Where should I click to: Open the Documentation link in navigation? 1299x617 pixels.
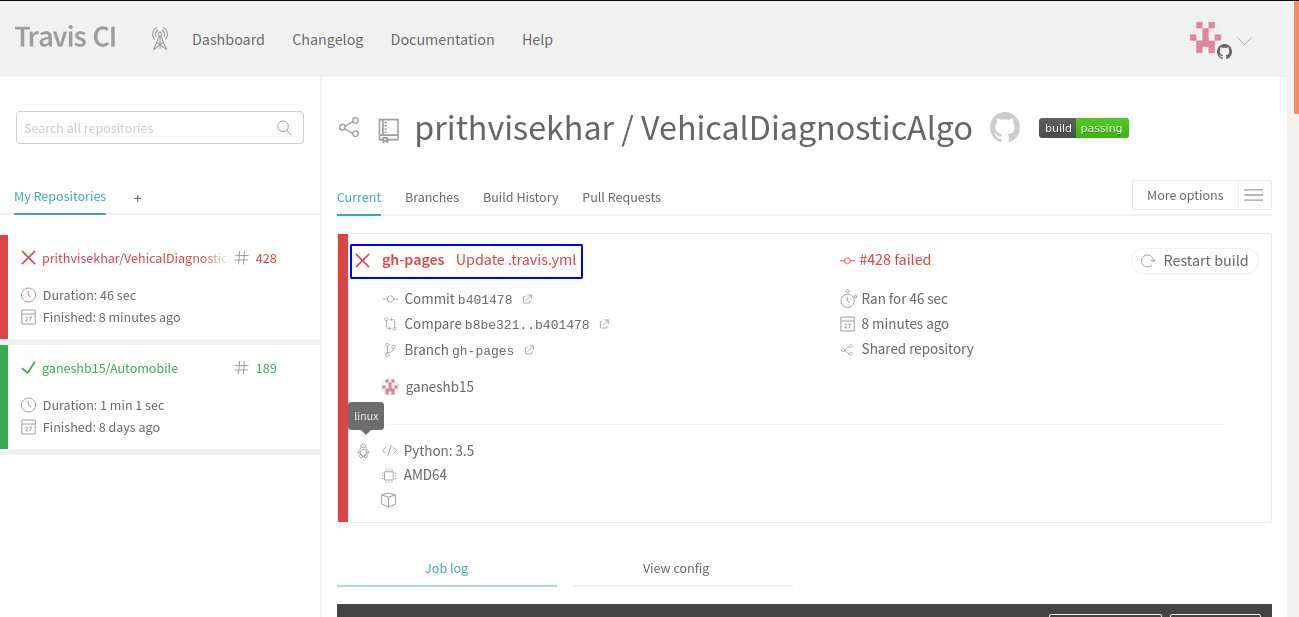pos(442,40)
